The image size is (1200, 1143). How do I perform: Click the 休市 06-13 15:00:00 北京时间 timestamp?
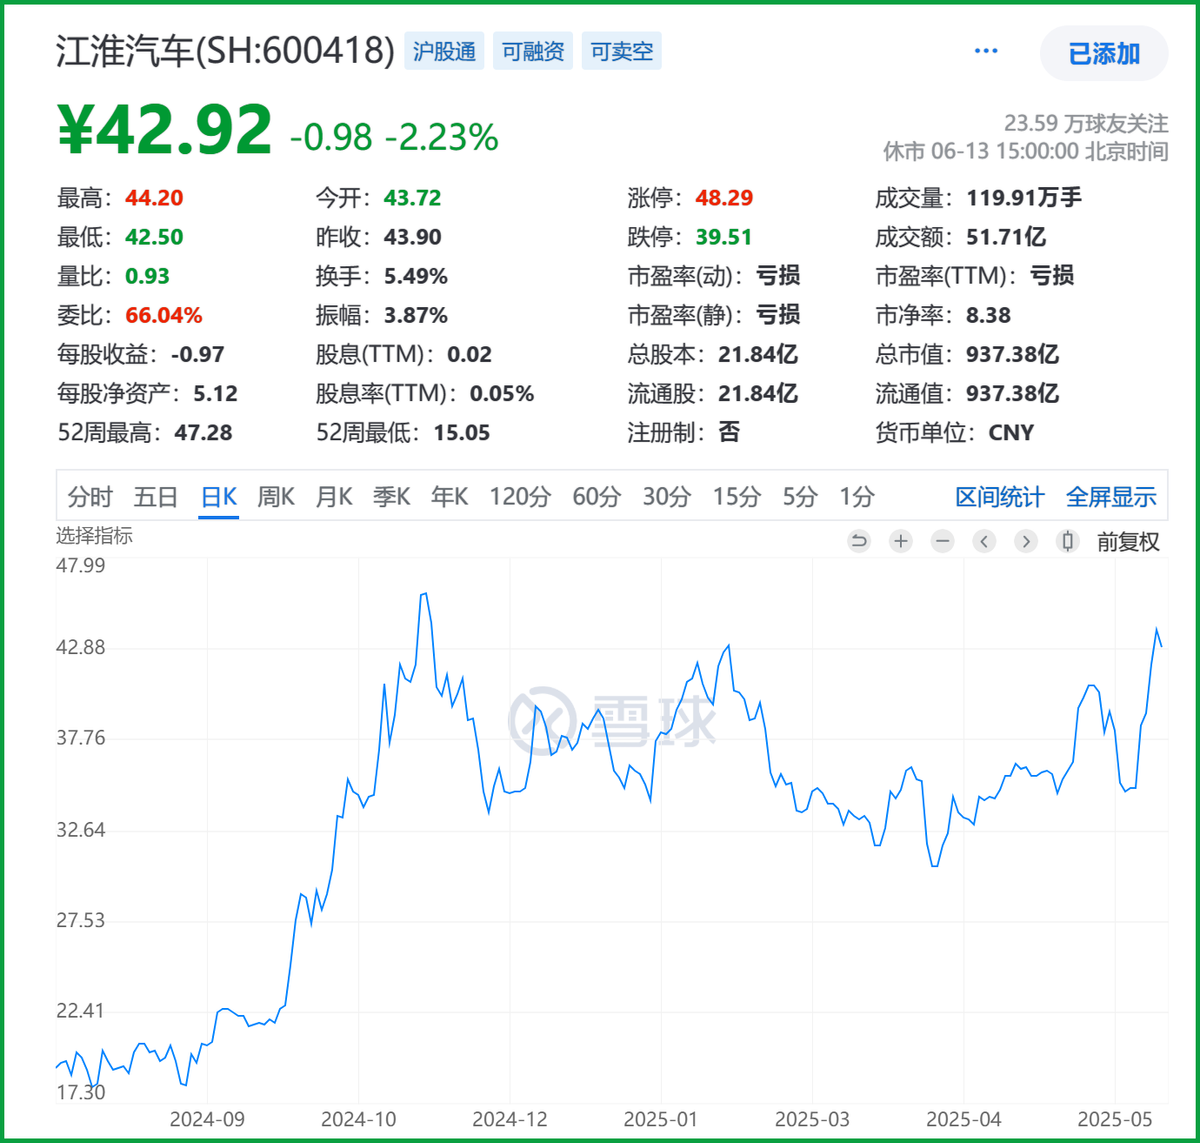click(1025, 151)
